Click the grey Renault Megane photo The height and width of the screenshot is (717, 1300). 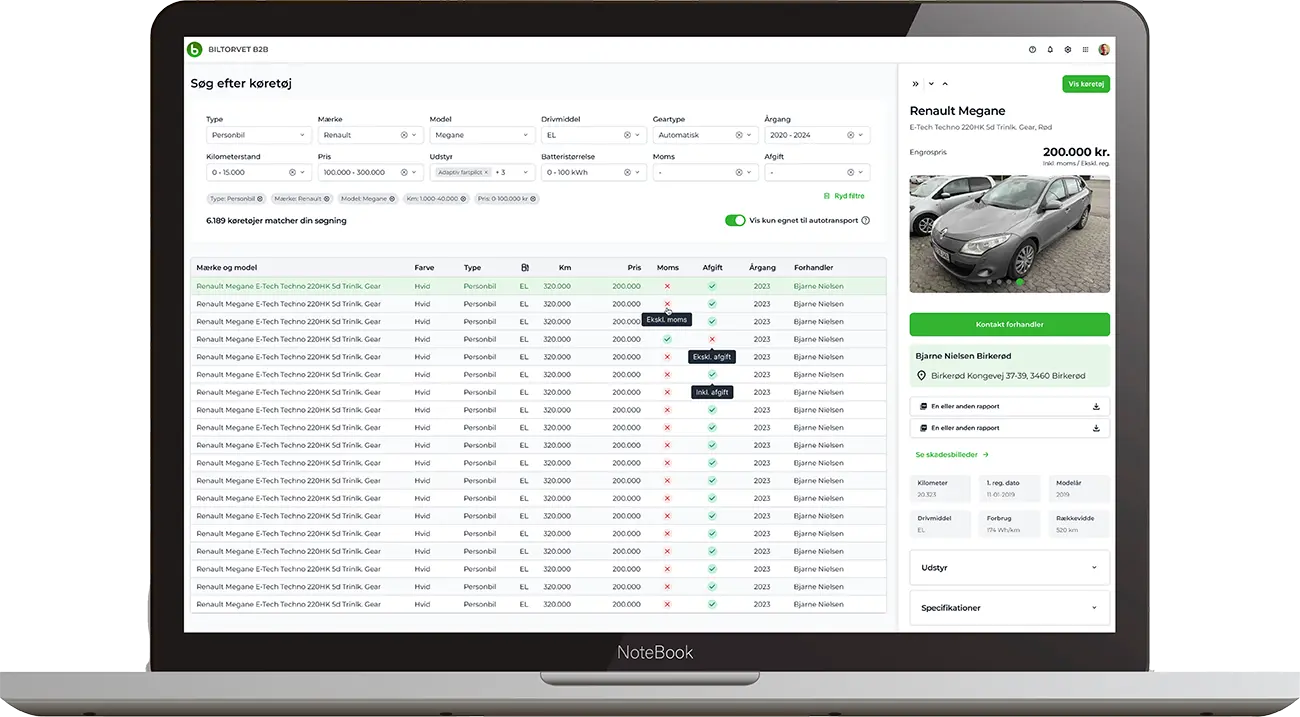click(x=1010, y=234)
